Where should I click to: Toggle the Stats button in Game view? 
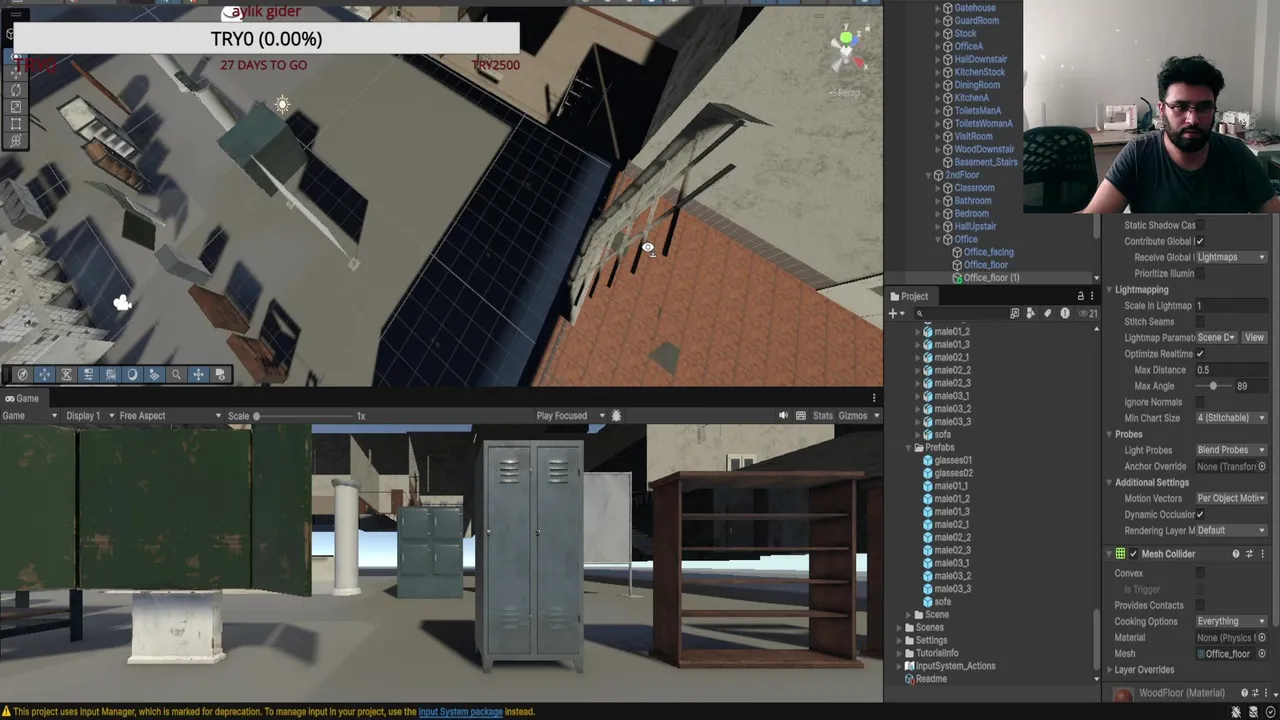pyautogui.click(x=823, y=416)
